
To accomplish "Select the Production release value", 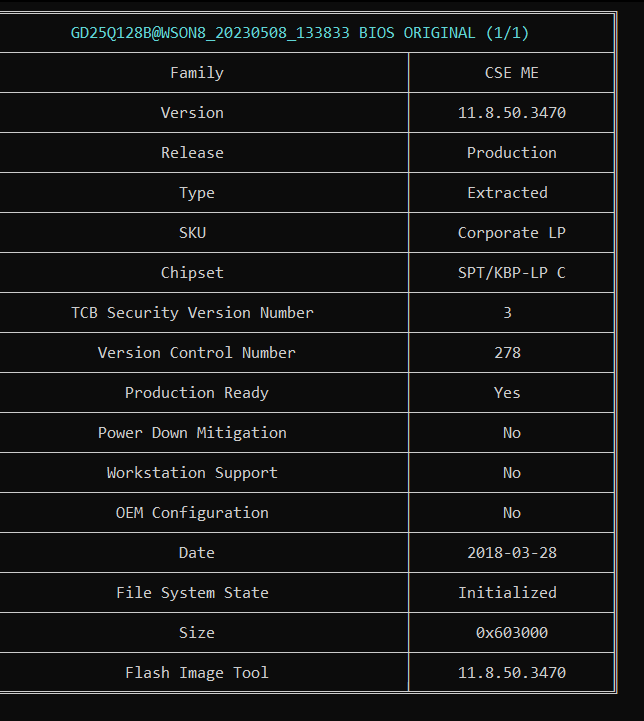I will [x=511, y=153].
